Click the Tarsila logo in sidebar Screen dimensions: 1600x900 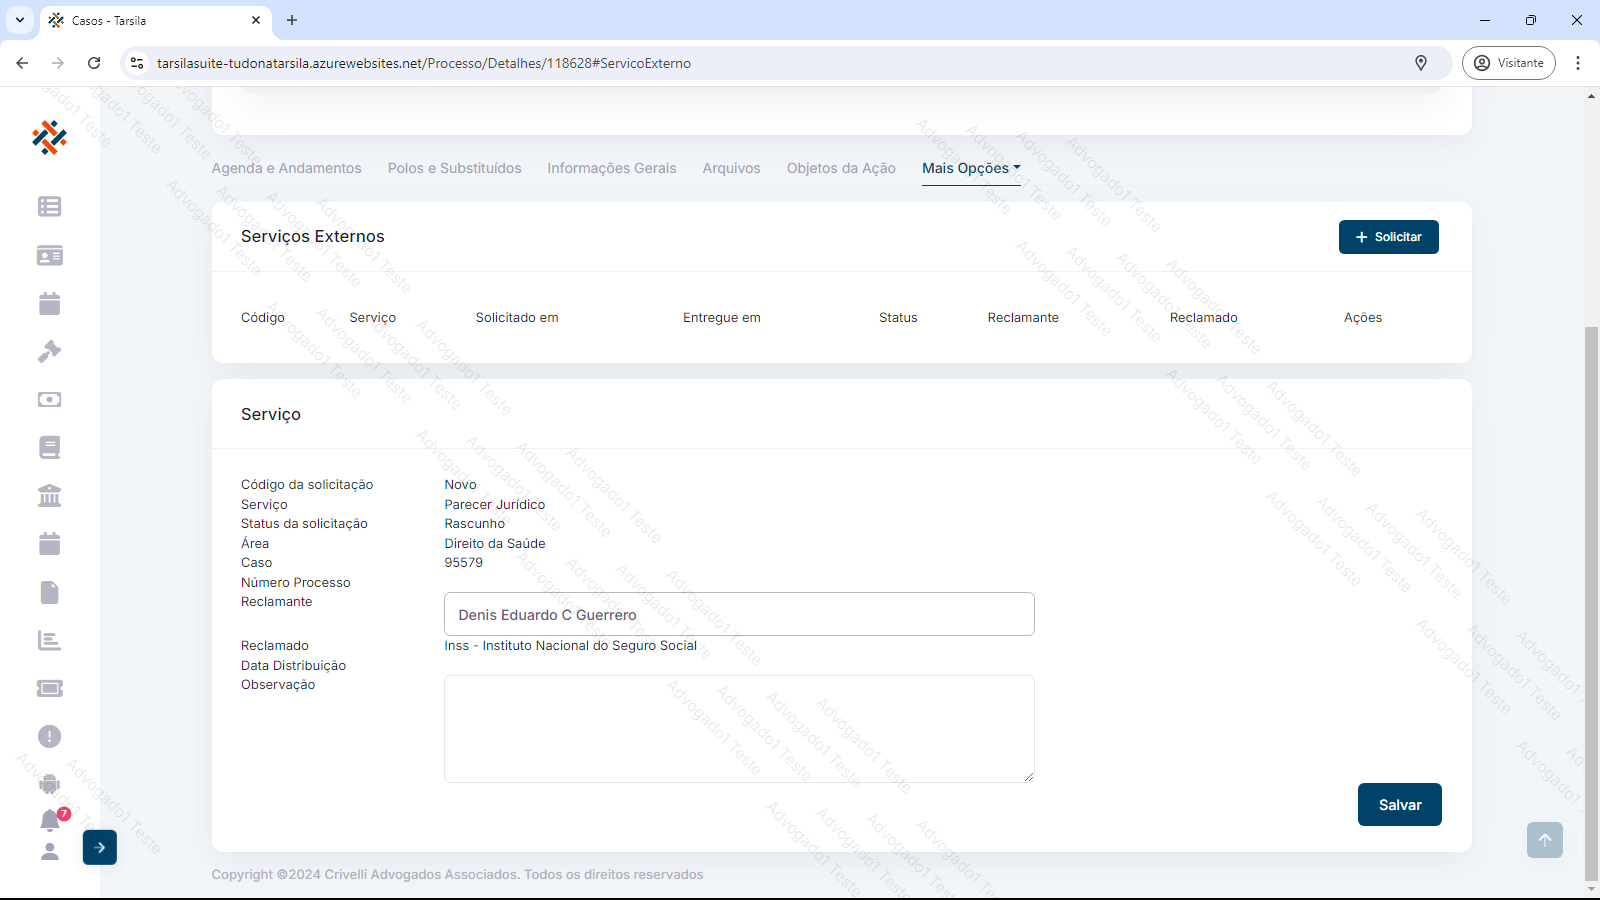click(x=49, y=138)
